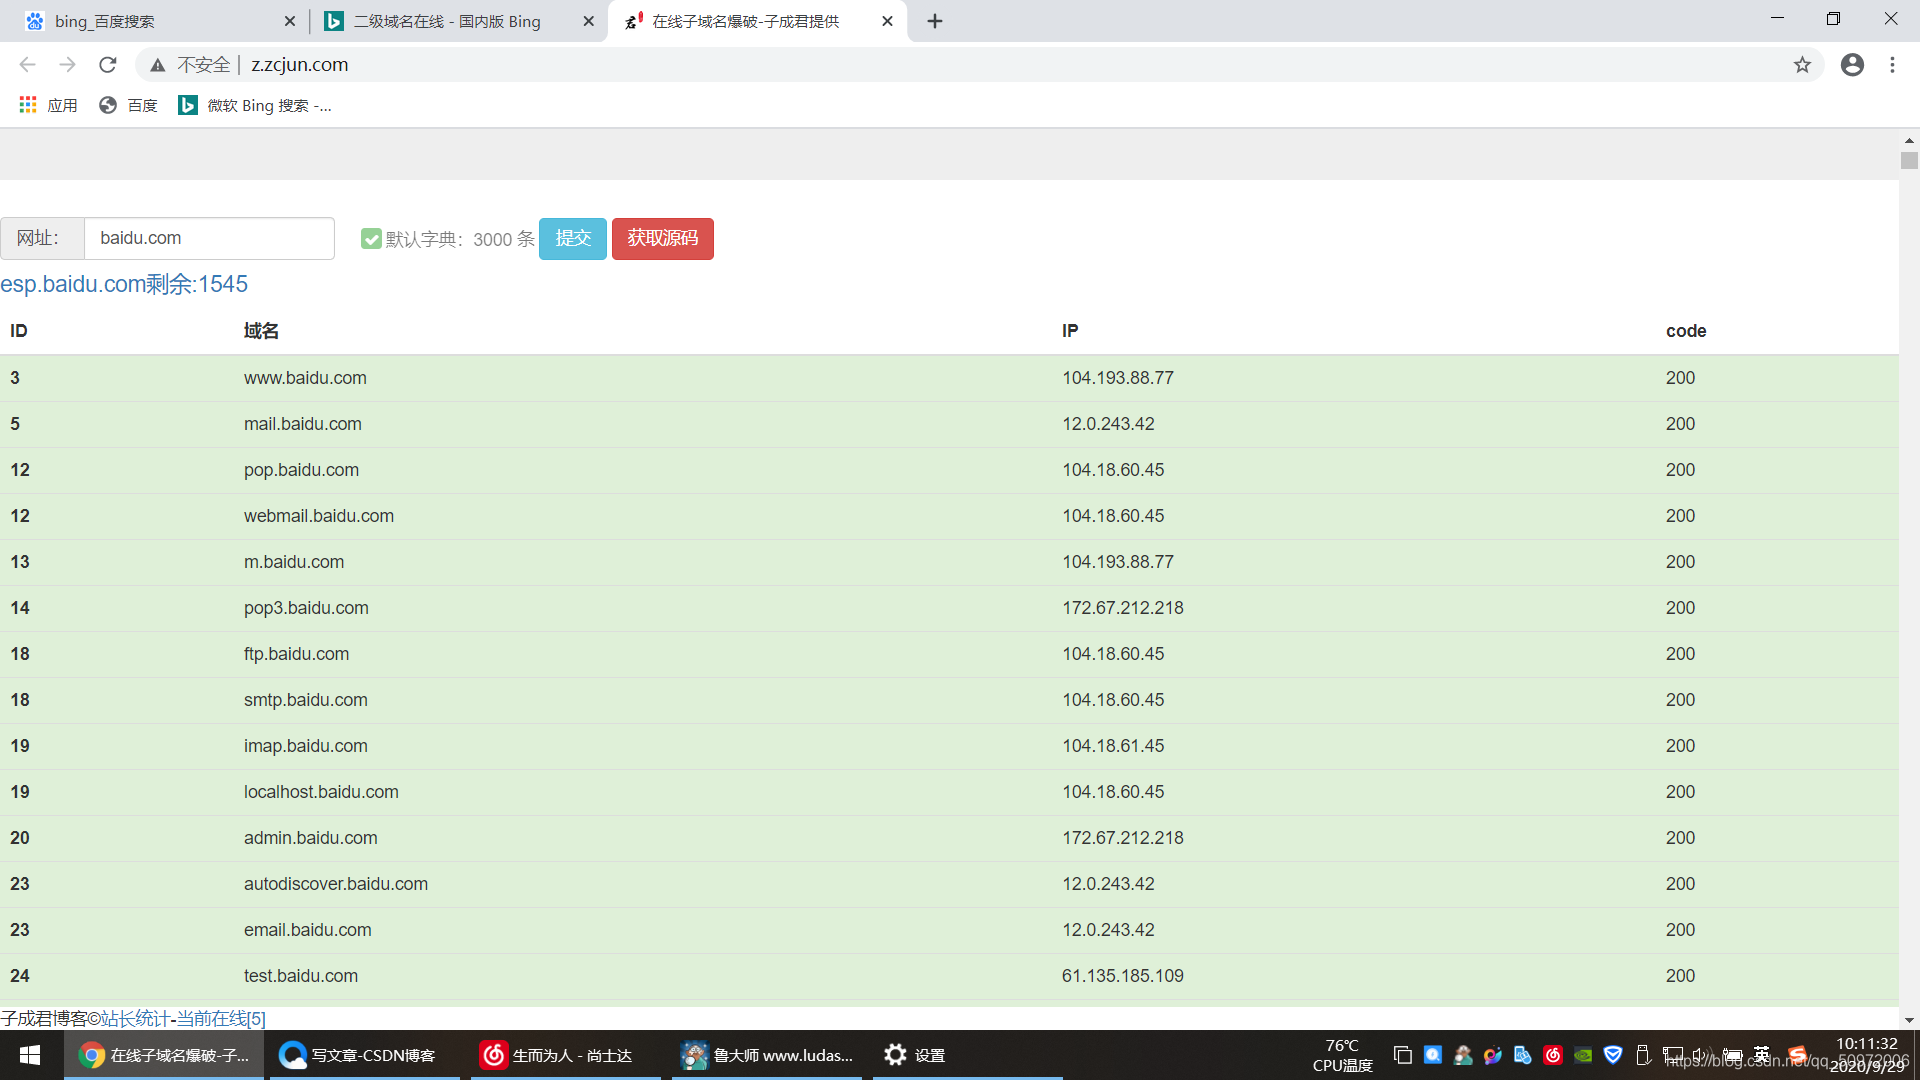The height and width of the screenshot is (1080, 1920).
Task: Click the 英 input method indicator
Action: pyautogui.click(x=1762, y=1055)
